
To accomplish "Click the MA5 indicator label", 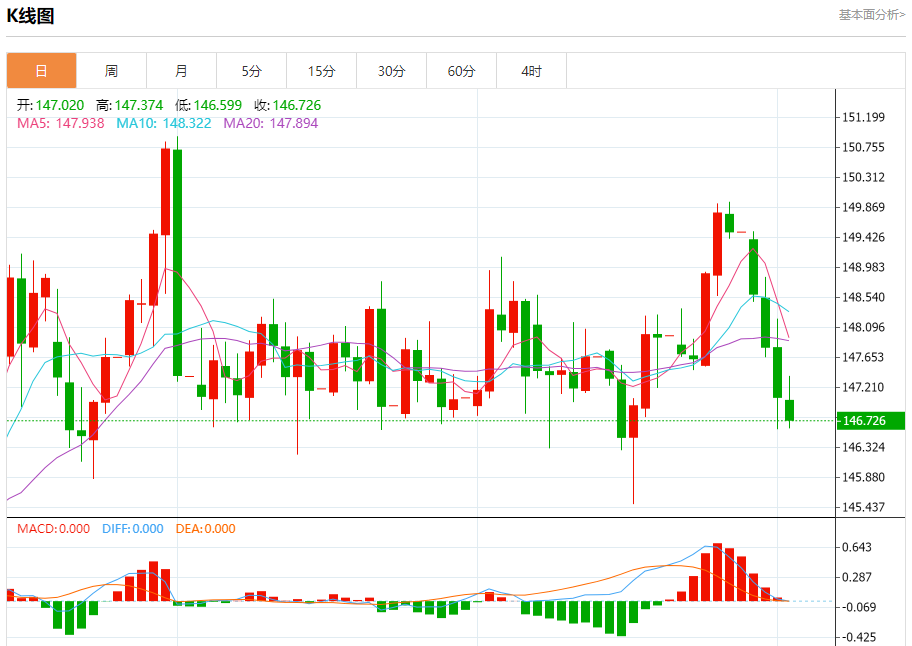I will click(60, 123).
